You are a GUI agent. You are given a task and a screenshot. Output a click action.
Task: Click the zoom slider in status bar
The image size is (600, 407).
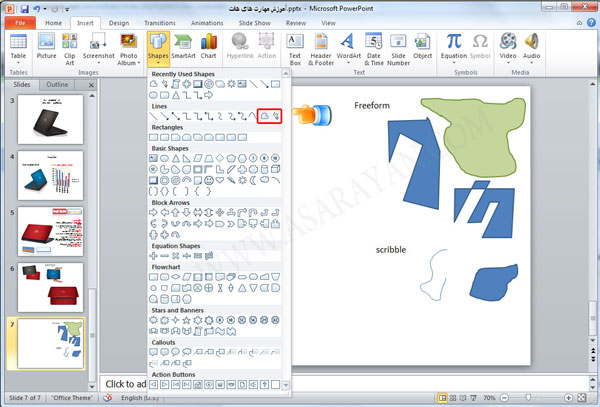527,399
